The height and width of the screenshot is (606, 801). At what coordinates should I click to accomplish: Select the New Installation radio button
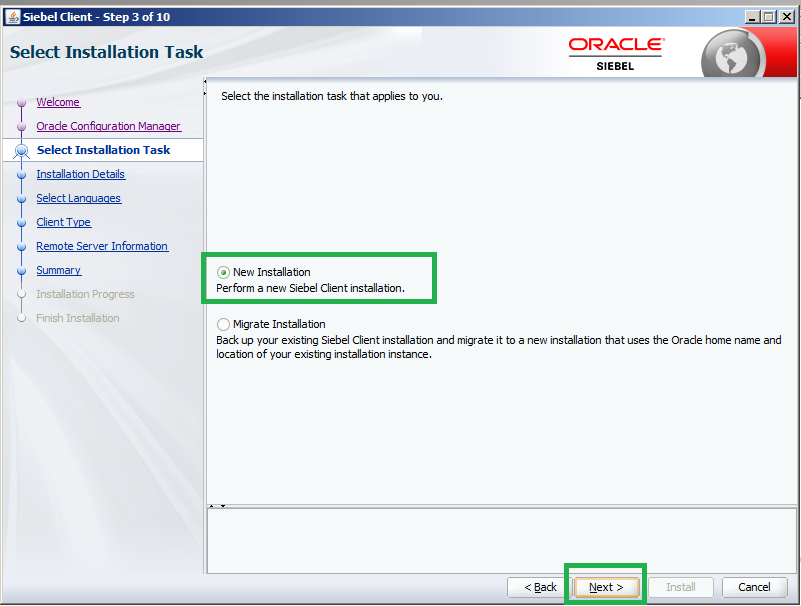[222, 270]
